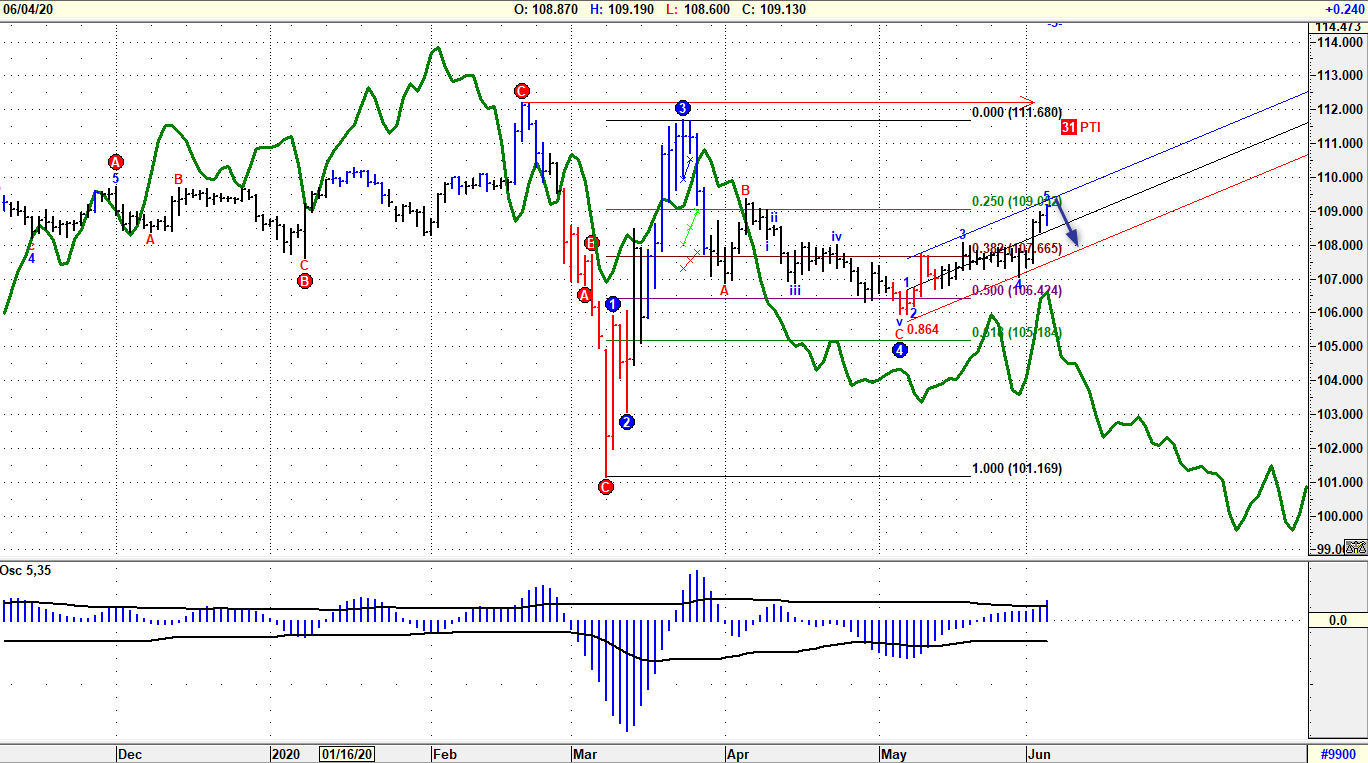Select the blue circled wave 3 marker
Screen dimensions: 1368x763
682,108
